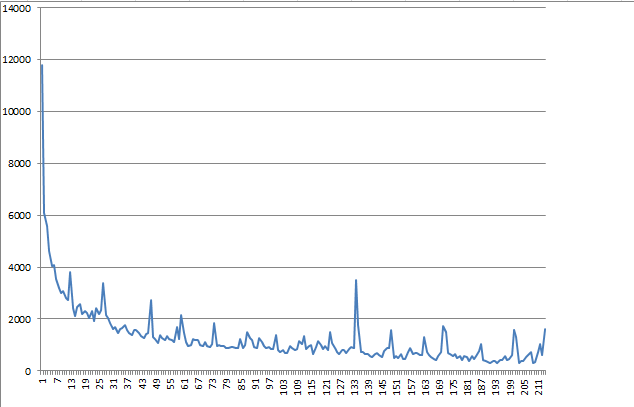Select the 0 y-axis label
This screenshot has height=407, width=634.
28,371
